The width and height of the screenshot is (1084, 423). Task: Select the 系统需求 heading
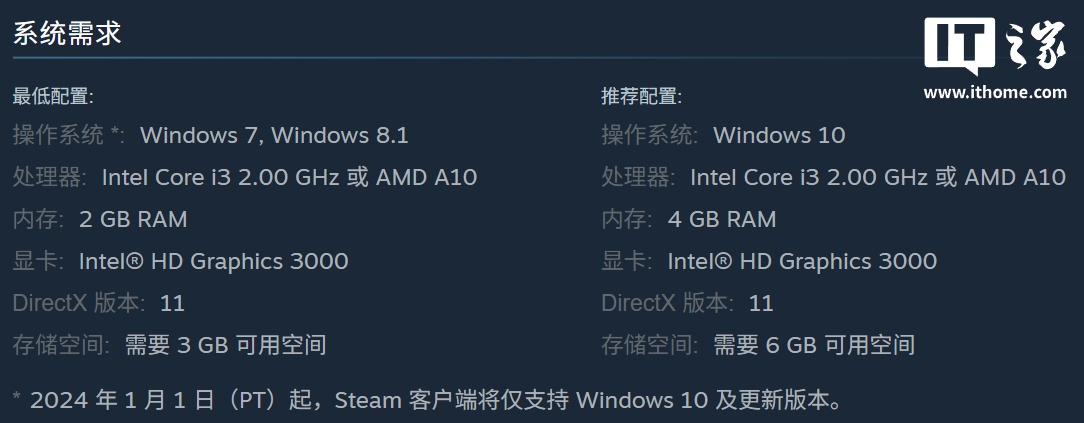67,32
